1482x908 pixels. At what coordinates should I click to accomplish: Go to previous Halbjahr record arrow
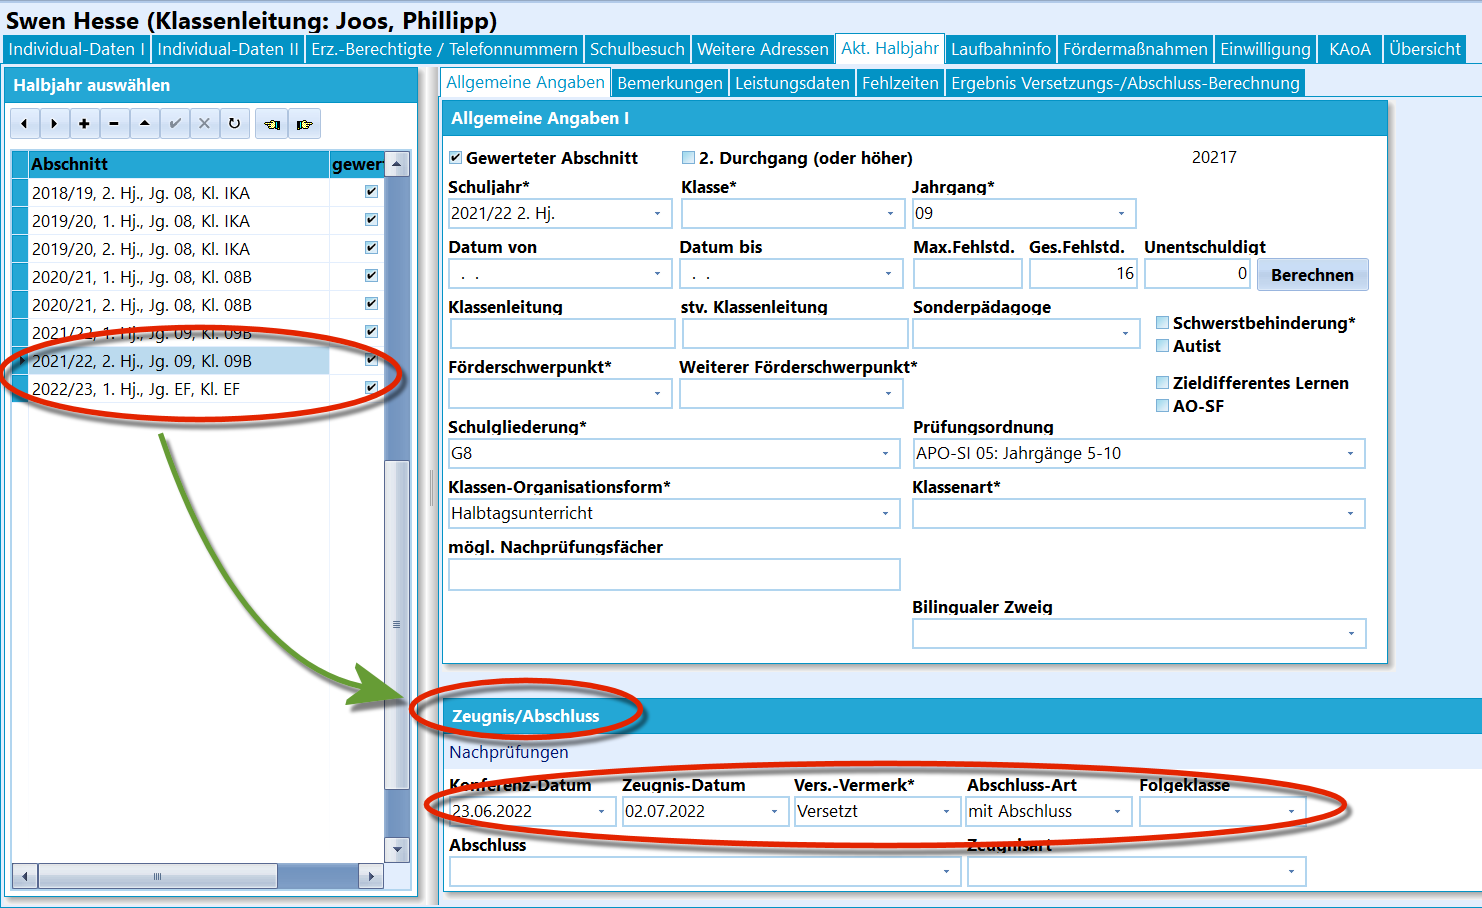[x=24, y=124]
